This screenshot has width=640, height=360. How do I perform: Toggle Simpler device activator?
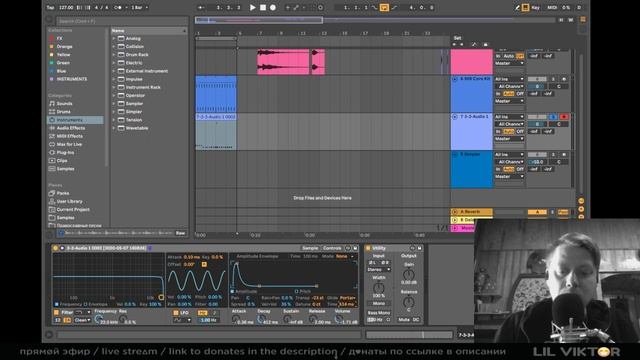tap(55, 248)
